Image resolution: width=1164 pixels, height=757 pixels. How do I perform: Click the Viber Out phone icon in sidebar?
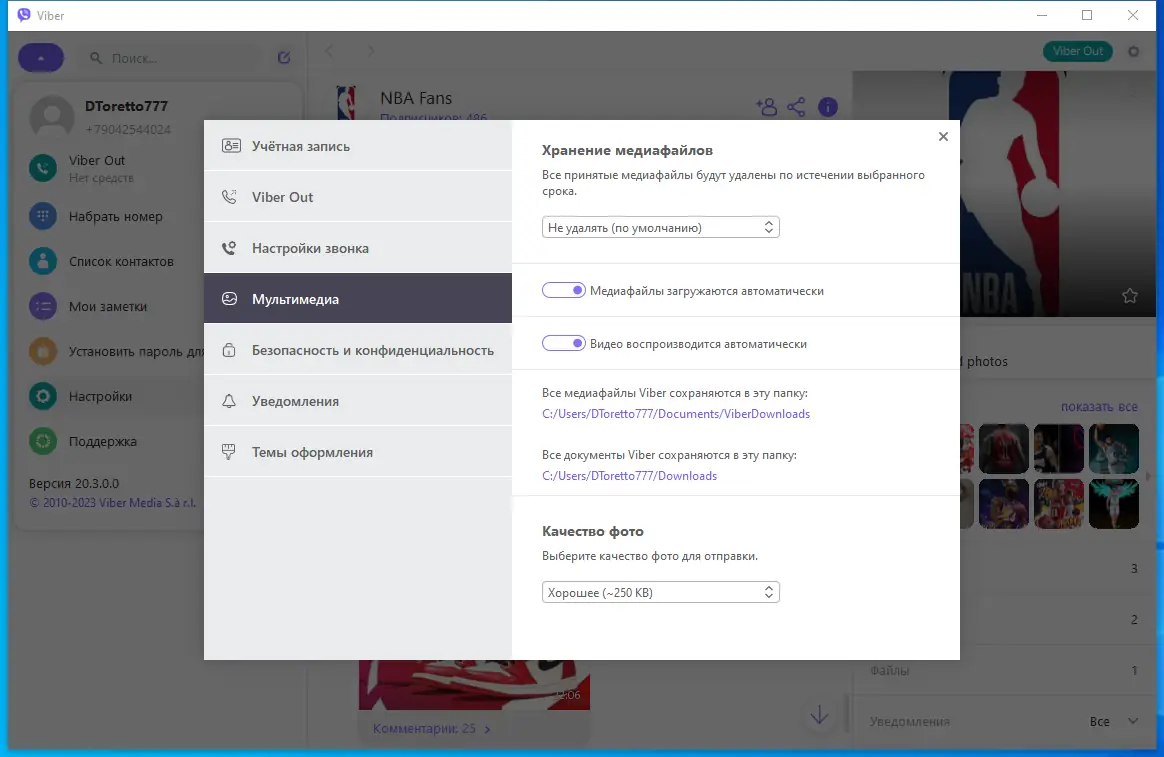(x=41, y=168)
